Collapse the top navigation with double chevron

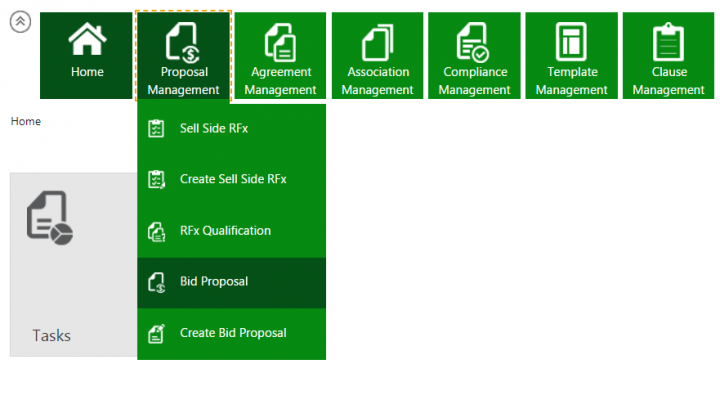(19, 21)
